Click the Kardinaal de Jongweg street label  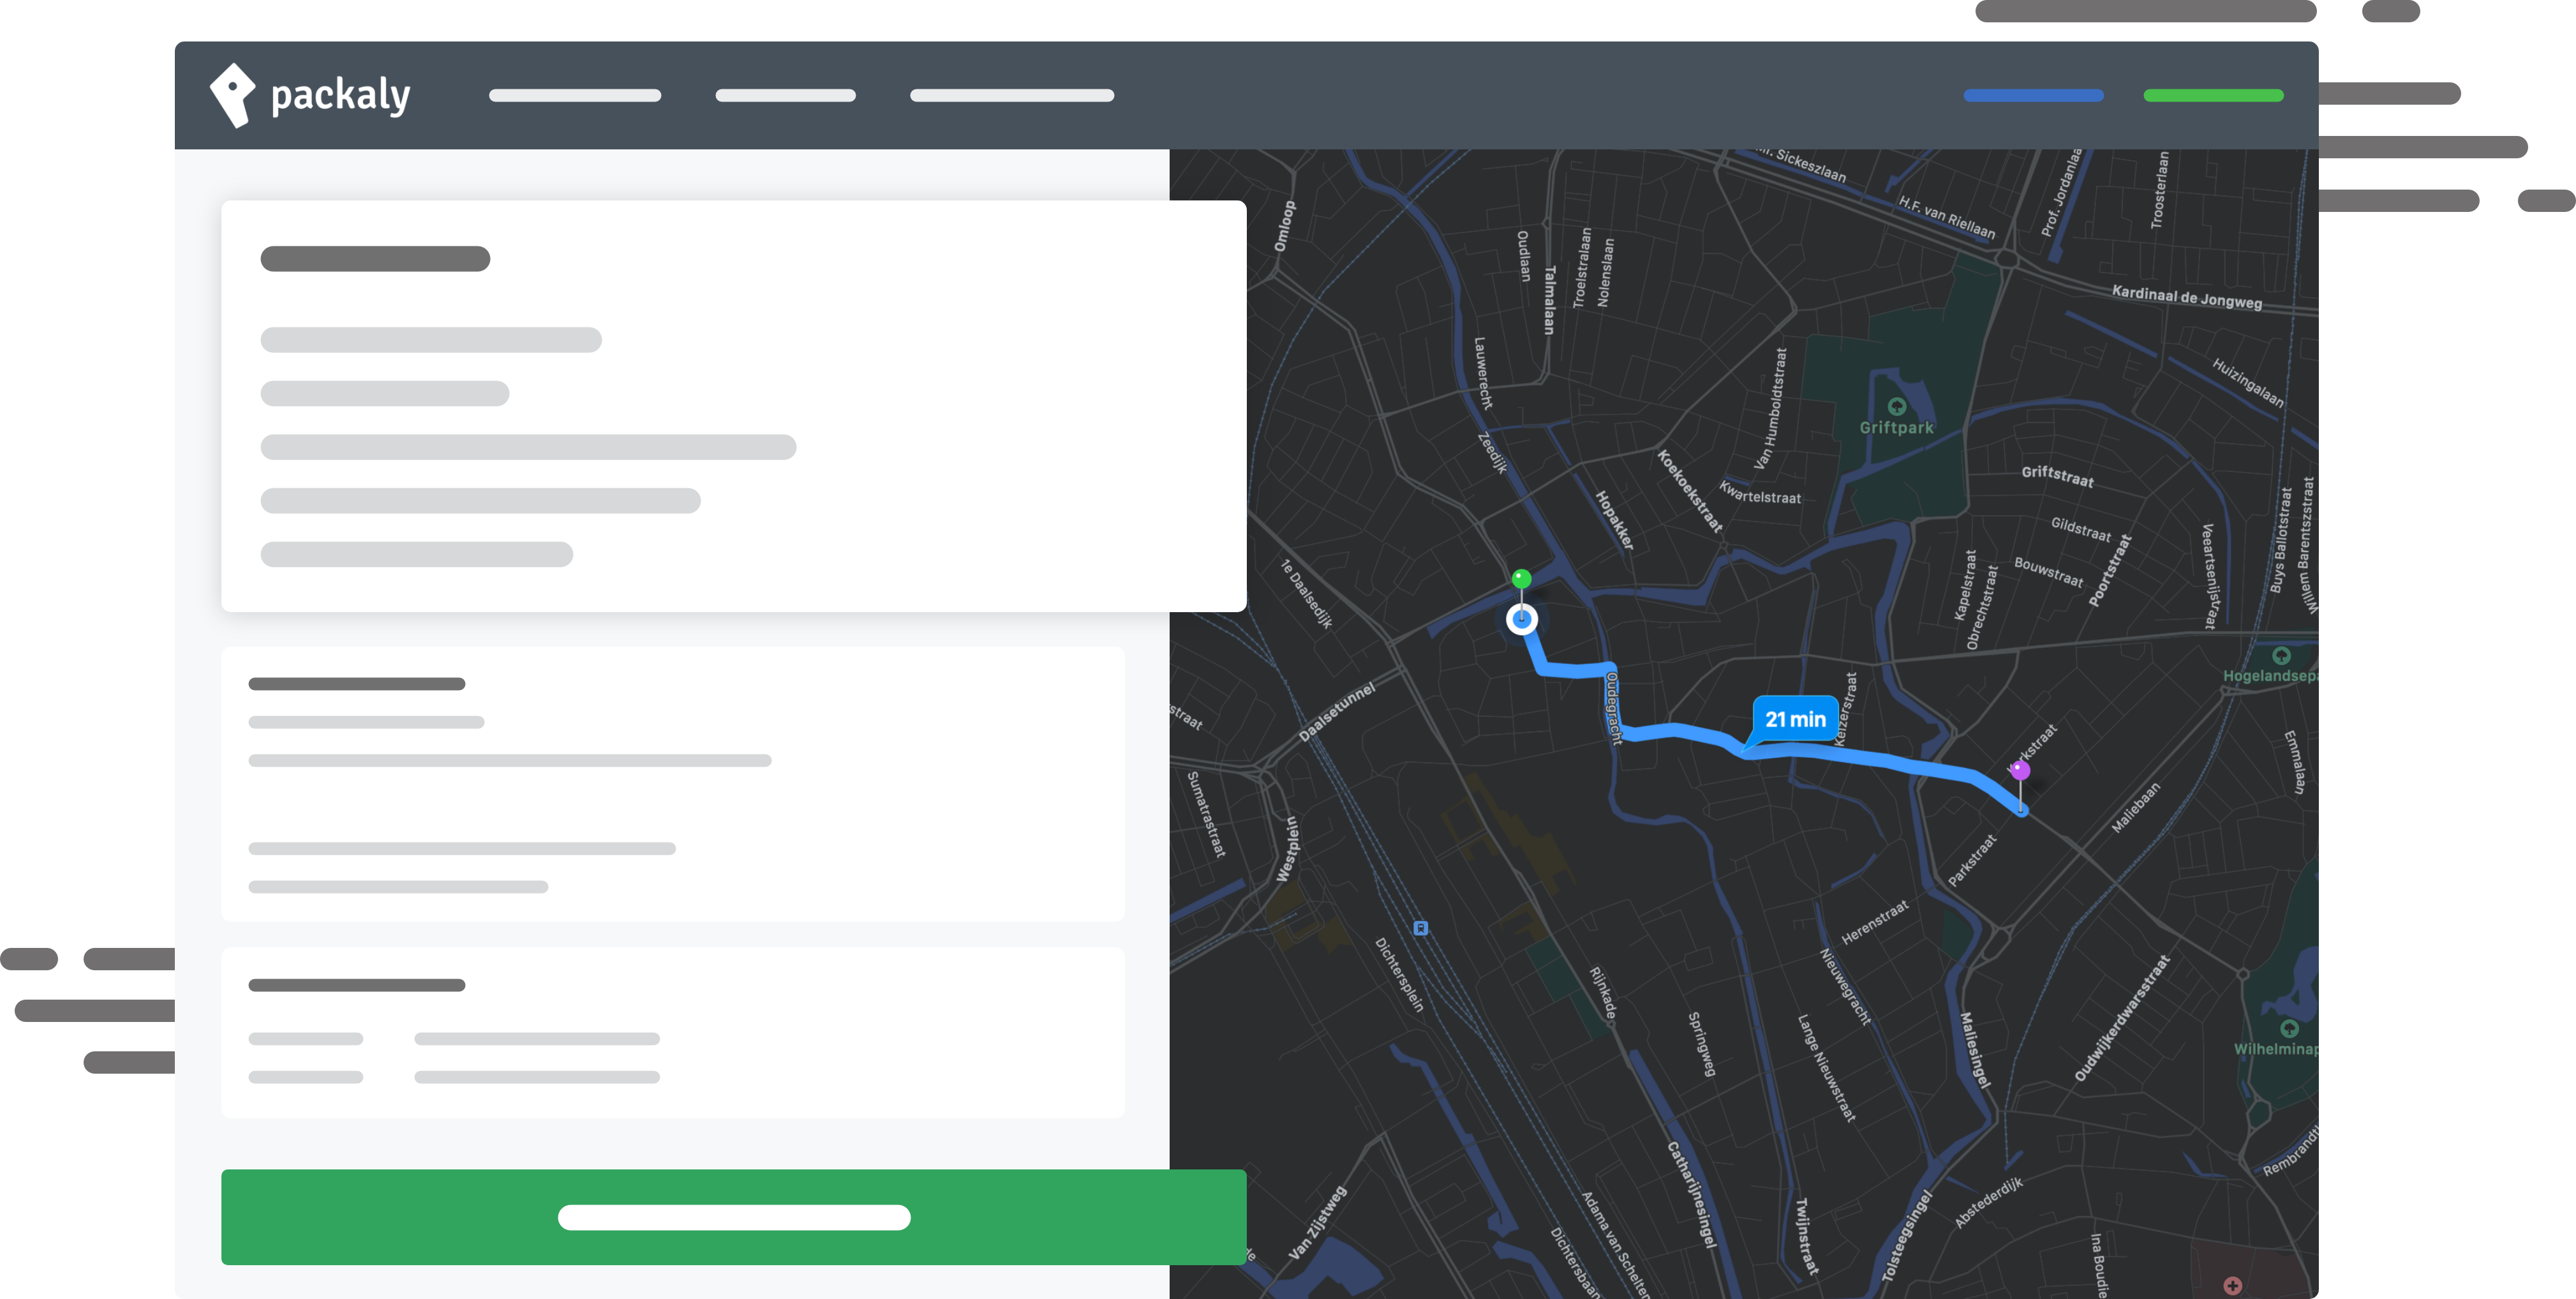(2186, 297)
